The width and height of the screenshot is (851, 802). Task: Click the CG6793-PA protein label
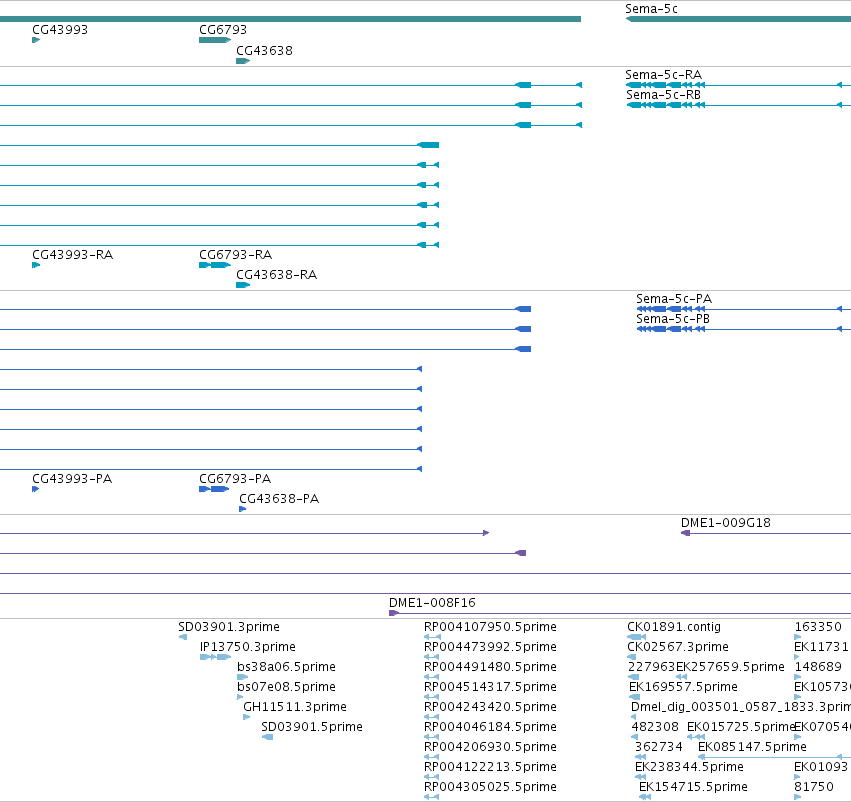click(235, 479)
